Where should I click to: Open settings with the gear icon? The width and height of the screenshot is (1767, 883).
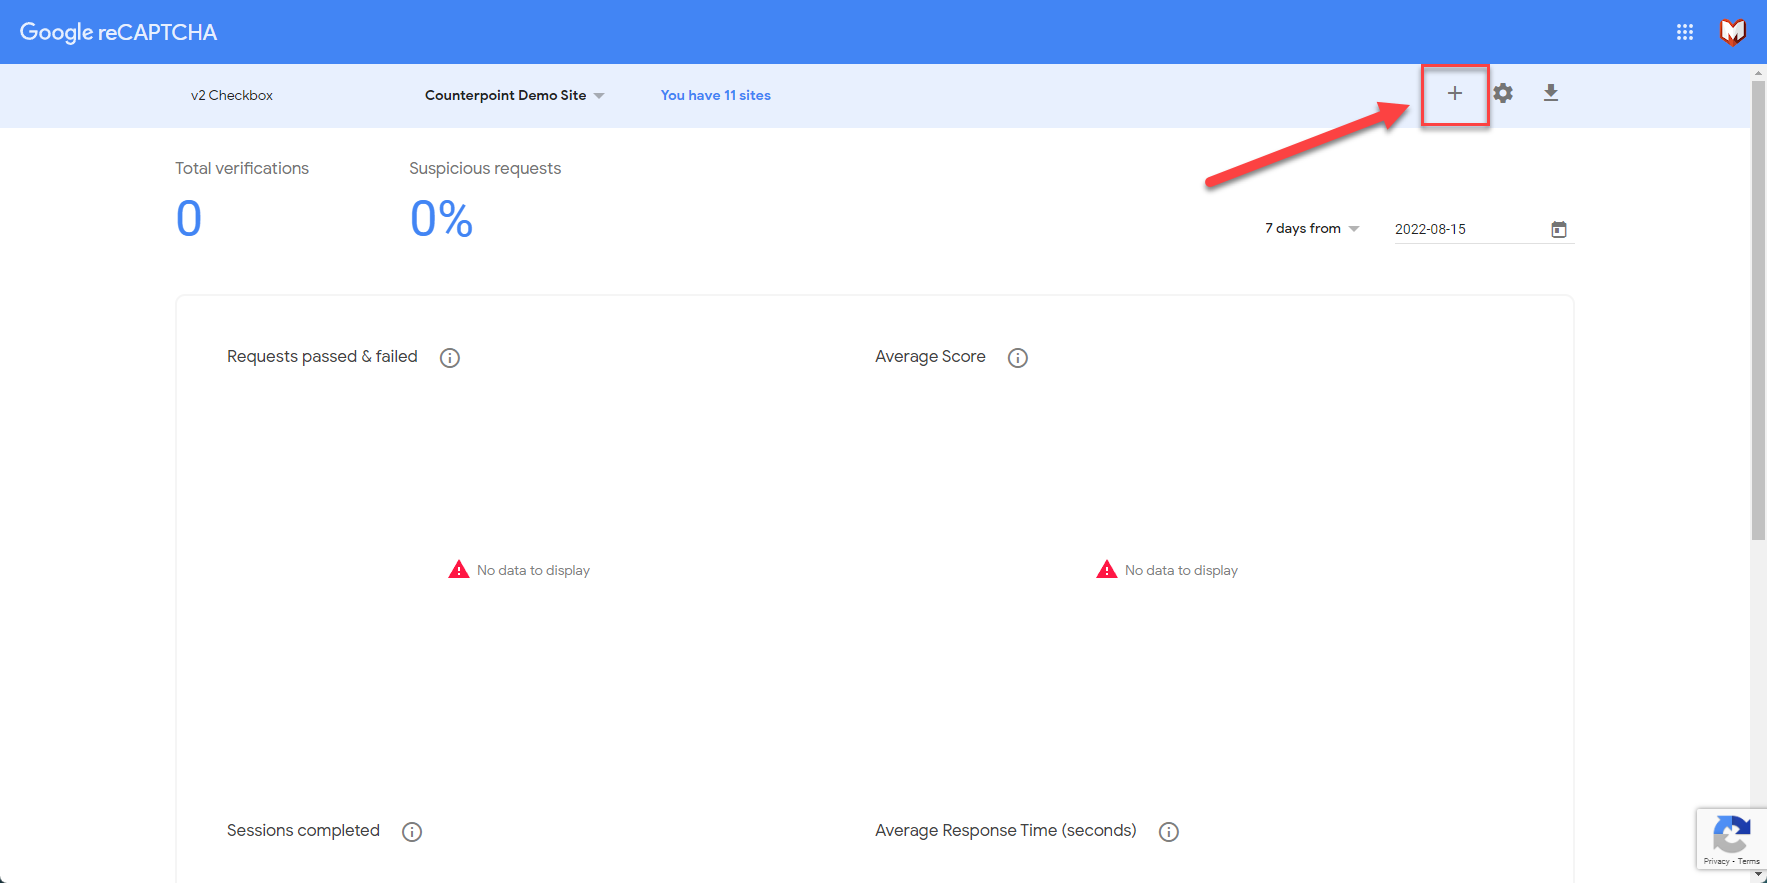pyautogui.click(x=1503, y=93)
